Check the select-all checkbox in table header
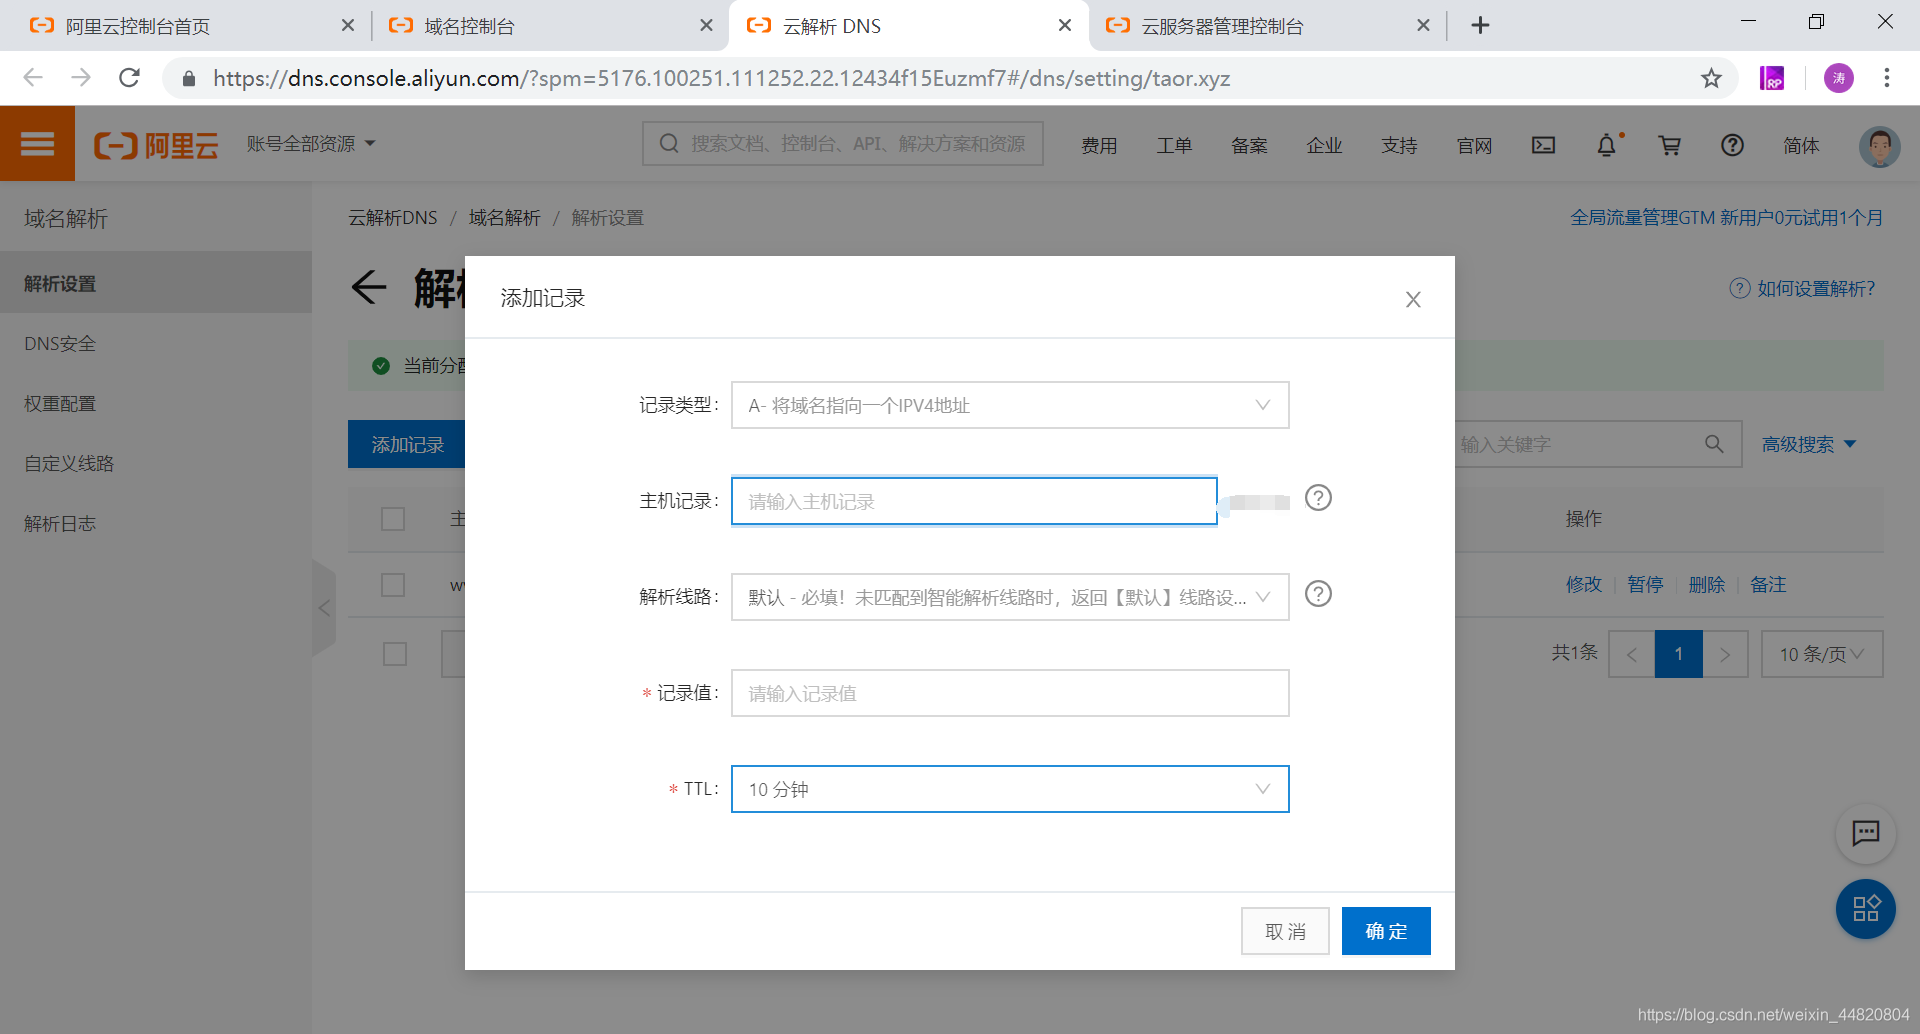1920x1034 pixels. (x=393, y=519)
